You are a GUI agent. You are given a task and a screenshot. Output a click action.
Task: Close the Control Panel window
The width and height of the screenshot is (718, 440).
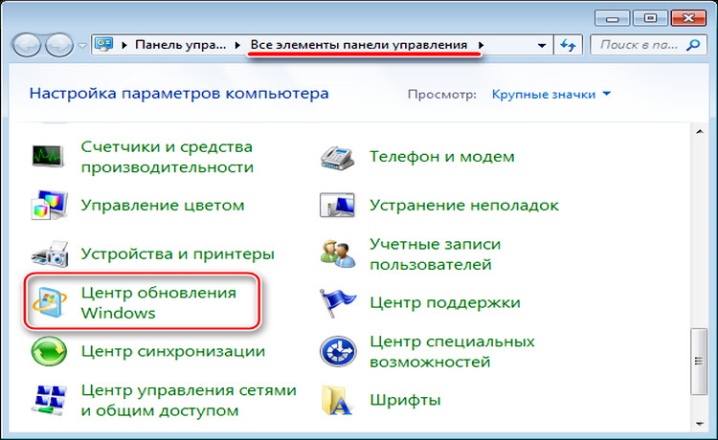point(688,18)
